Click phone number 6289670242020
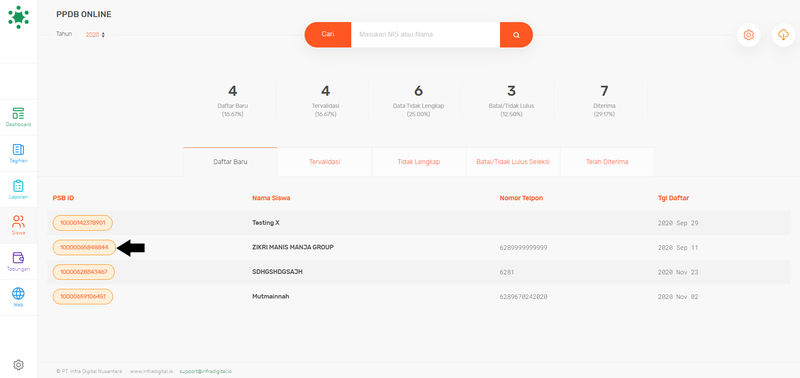800x378 pixels. [523, 296]
